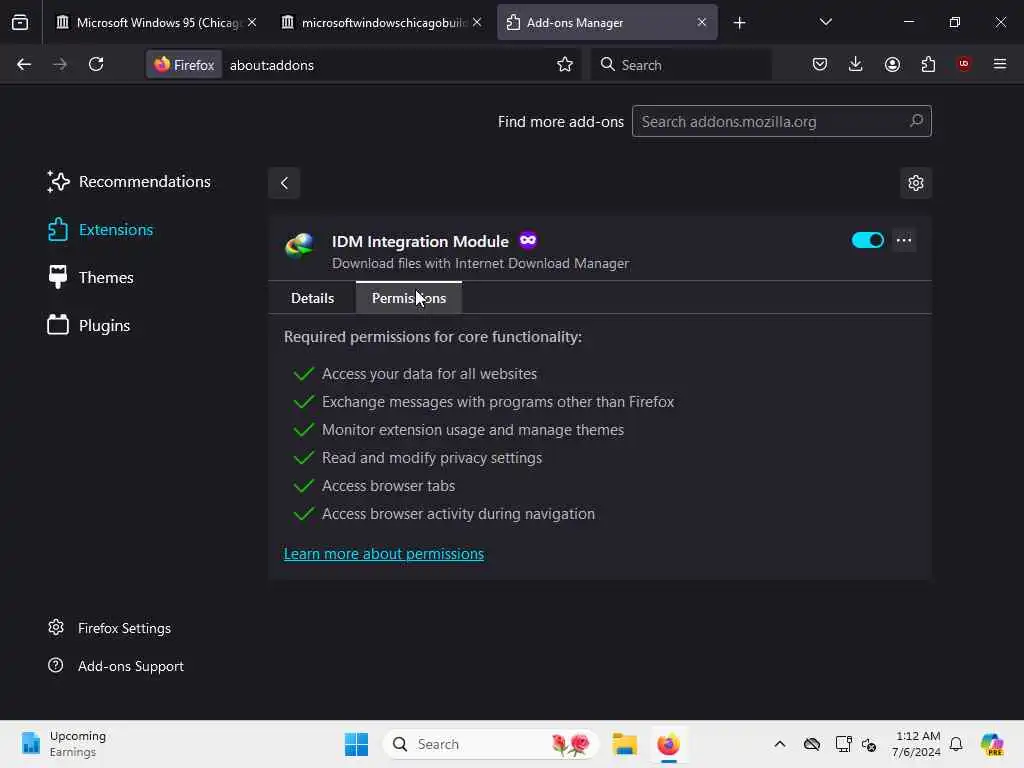The width and height of the screenshot is (1024, 768).
Task: Open the Themes category
Action: [90, 278]
